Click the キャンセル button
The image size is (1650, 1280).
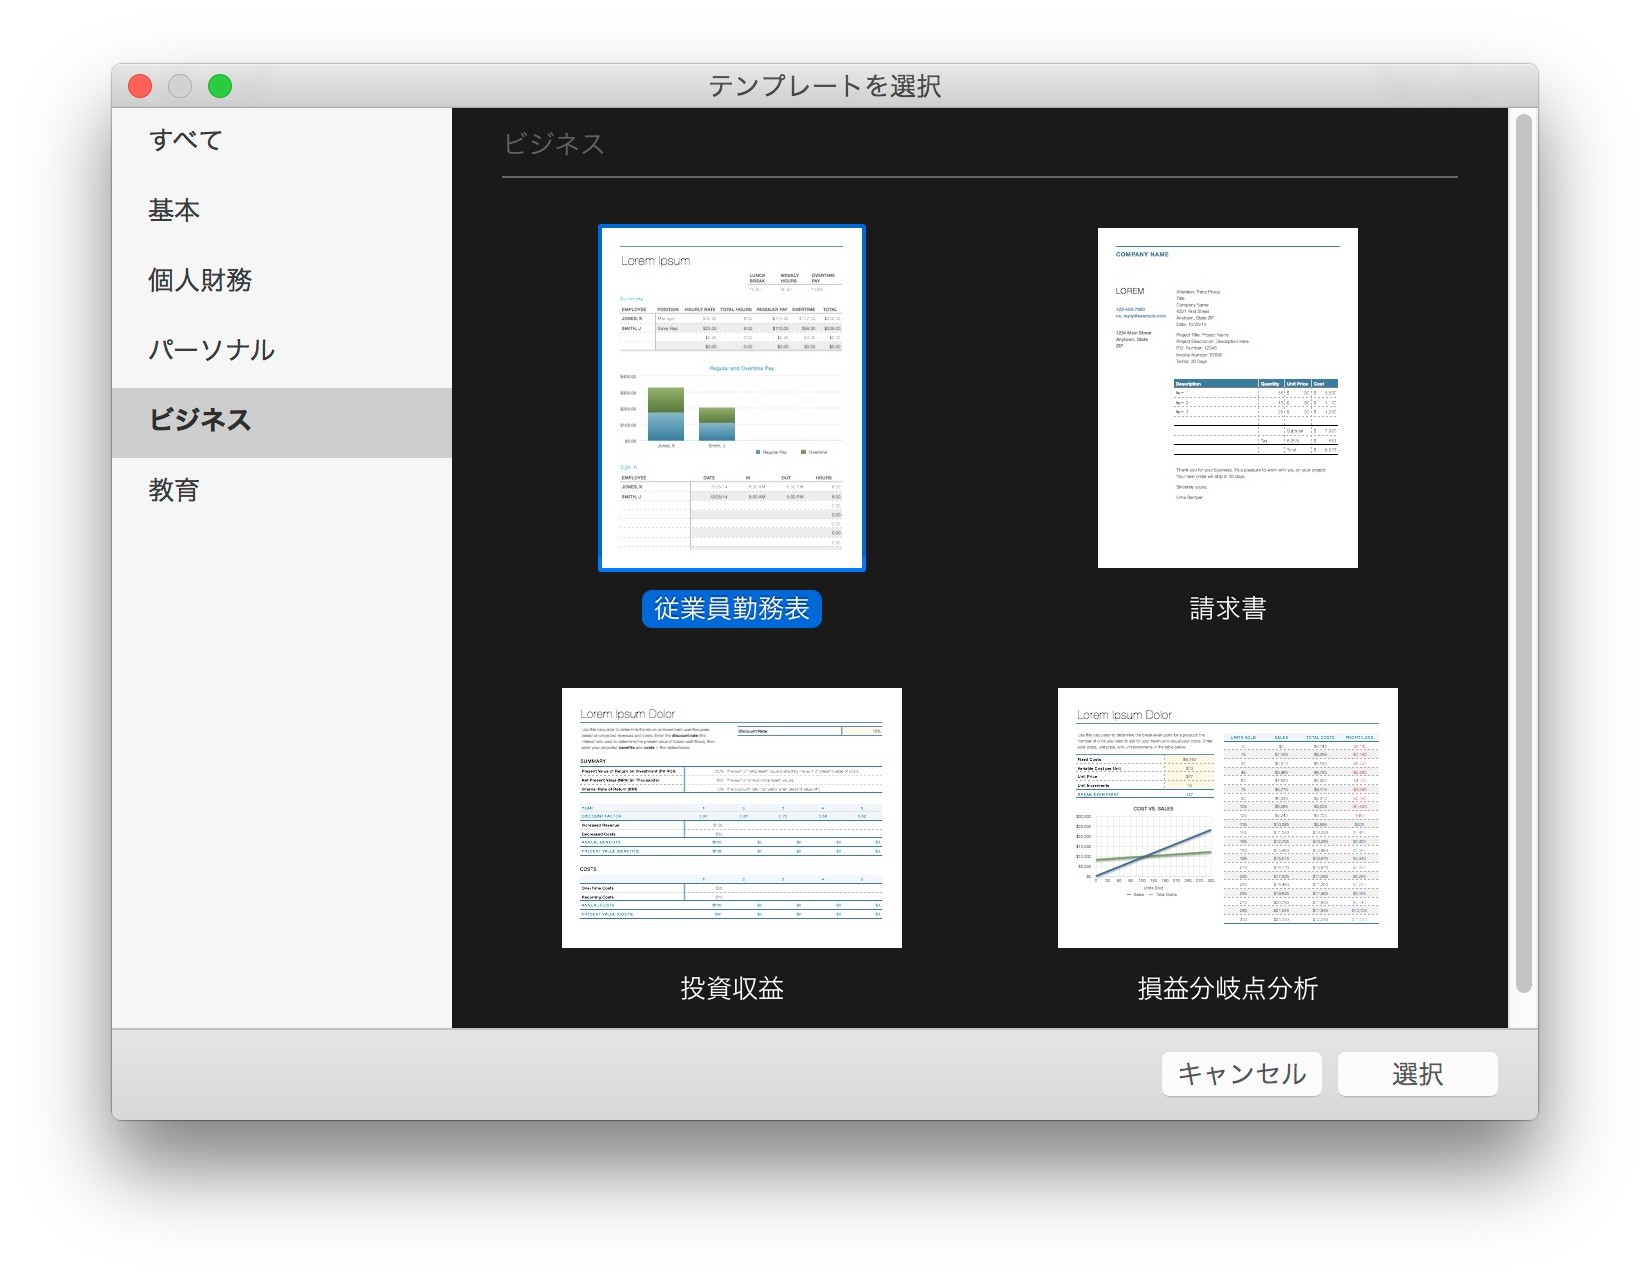tap(1241, 1074)
